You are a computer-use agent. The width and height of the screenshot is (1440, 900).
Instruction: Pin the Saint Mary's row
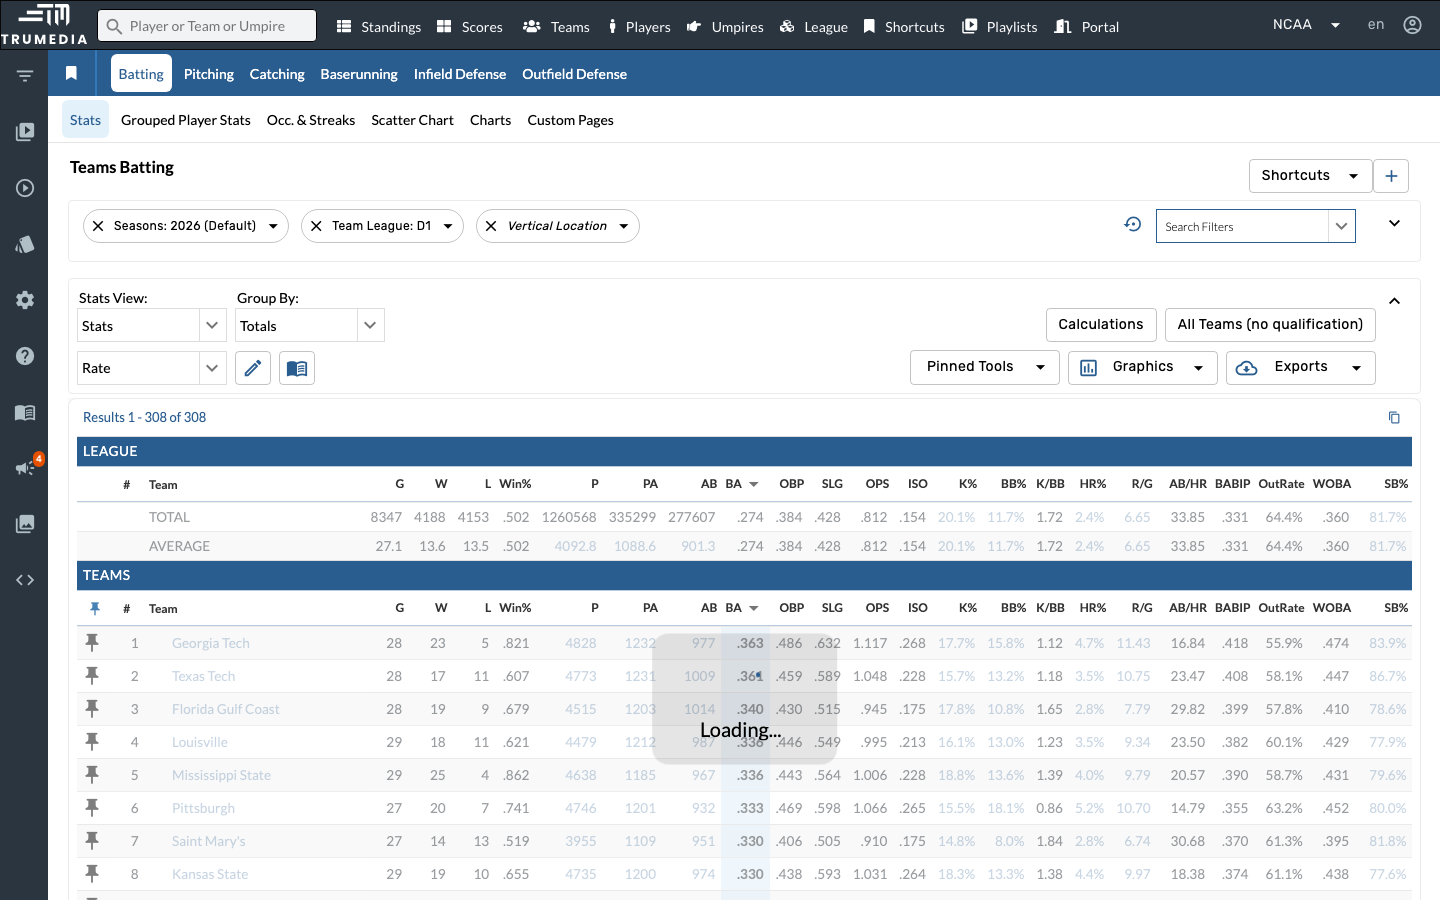tap(92, 840)
